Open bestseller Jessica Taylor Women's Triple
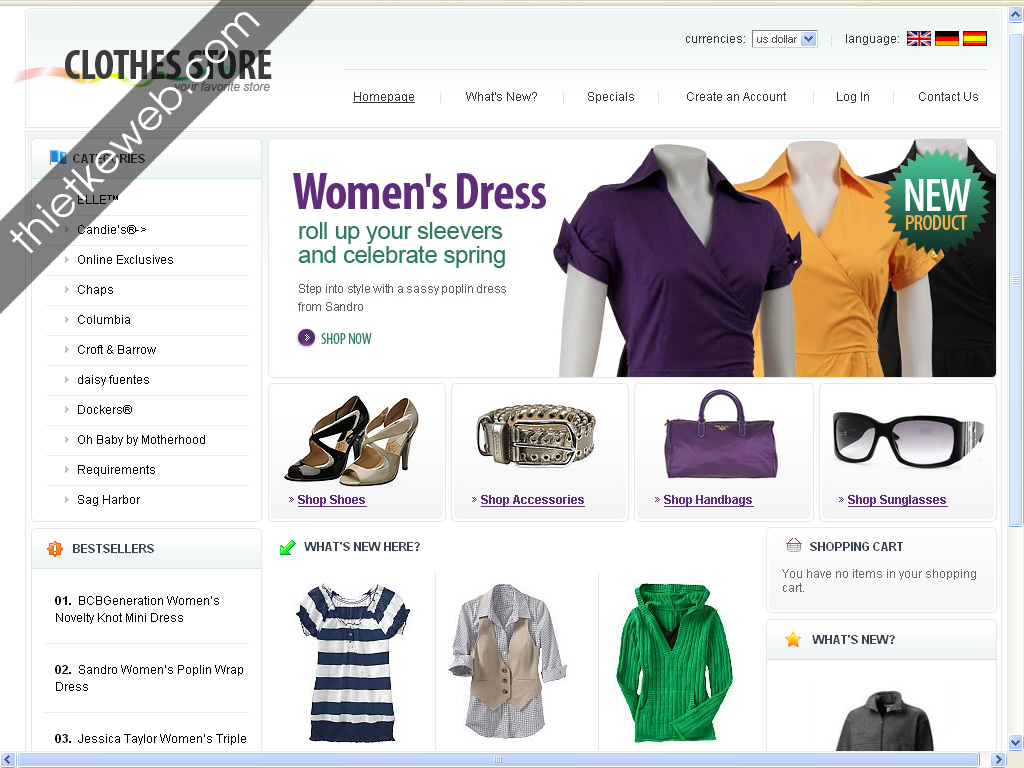1024x768 pixels. pos(150,739)
